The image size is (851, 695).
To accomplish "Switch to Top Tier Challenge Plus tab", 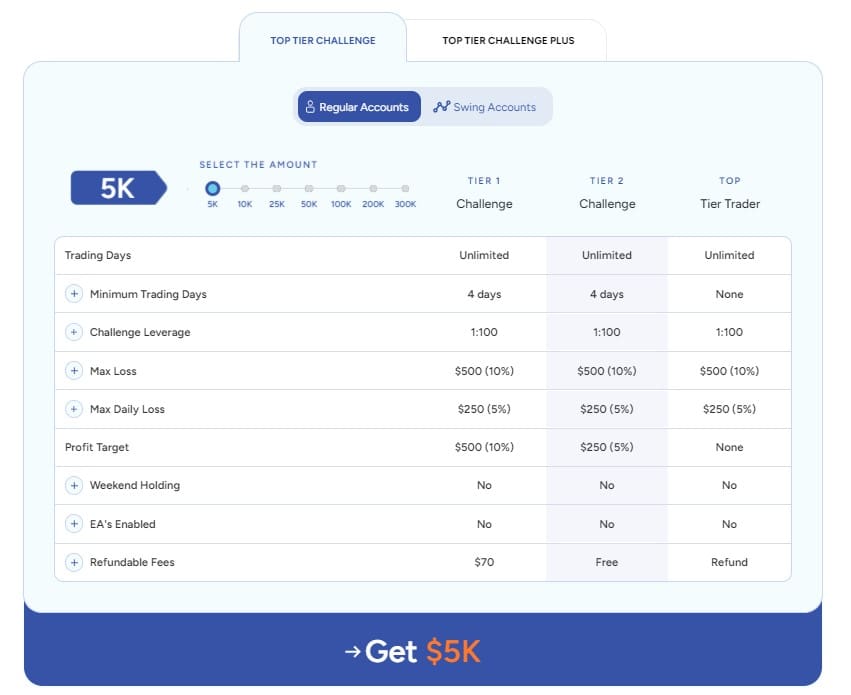I will [x=508, y=41].
